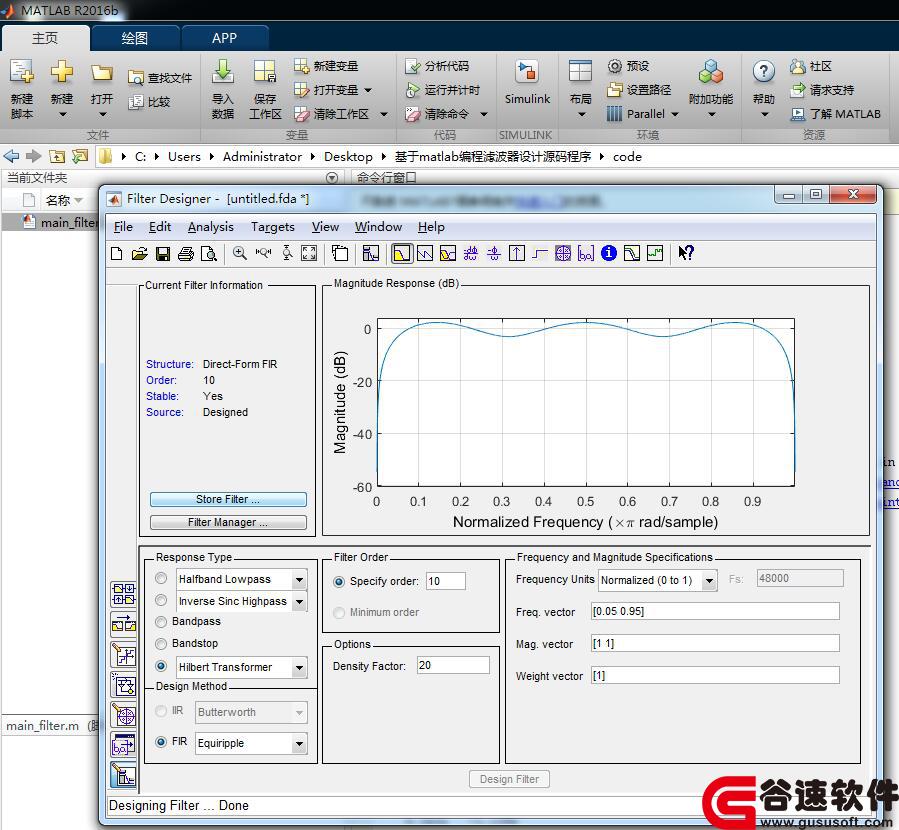
Task: Click 分析代码 in MATLAB ribbon
Action: pyautogui.click(x=437, y=66)
